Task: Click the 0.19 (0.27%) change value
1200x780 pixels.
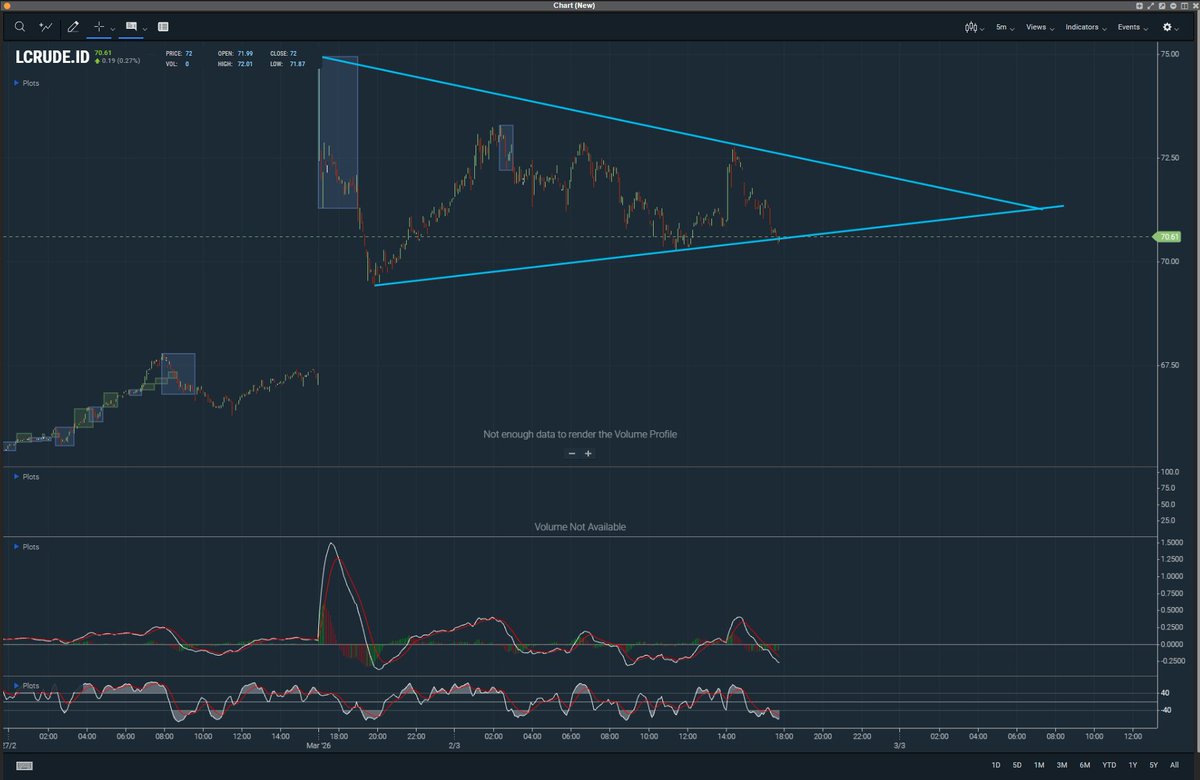Action: (x=121, y=61)
